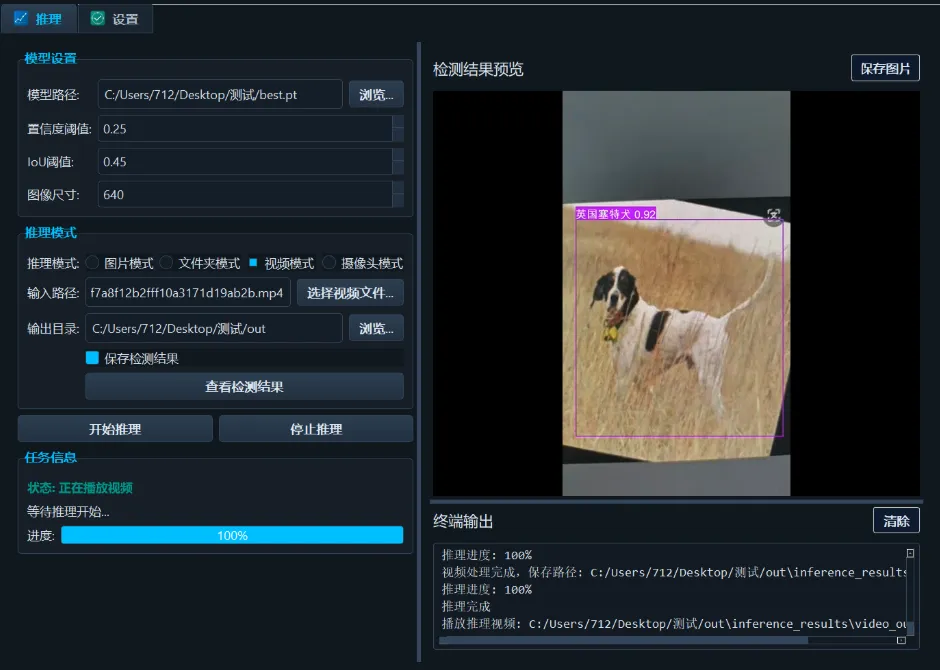Click the 开始推理 button
Image resolution: width=940 pixels, height=670 pixels.
115,429
